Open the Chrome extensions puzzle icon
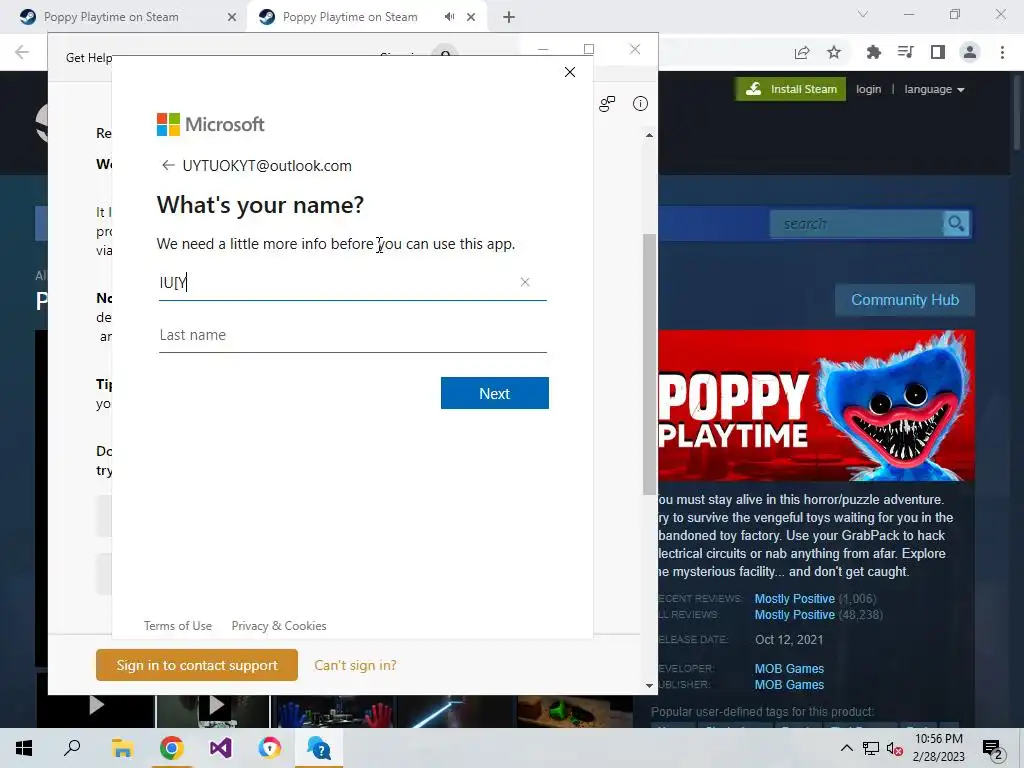Image resolution: width=1024 pixels, height=768 pixels. pos(874,52)
